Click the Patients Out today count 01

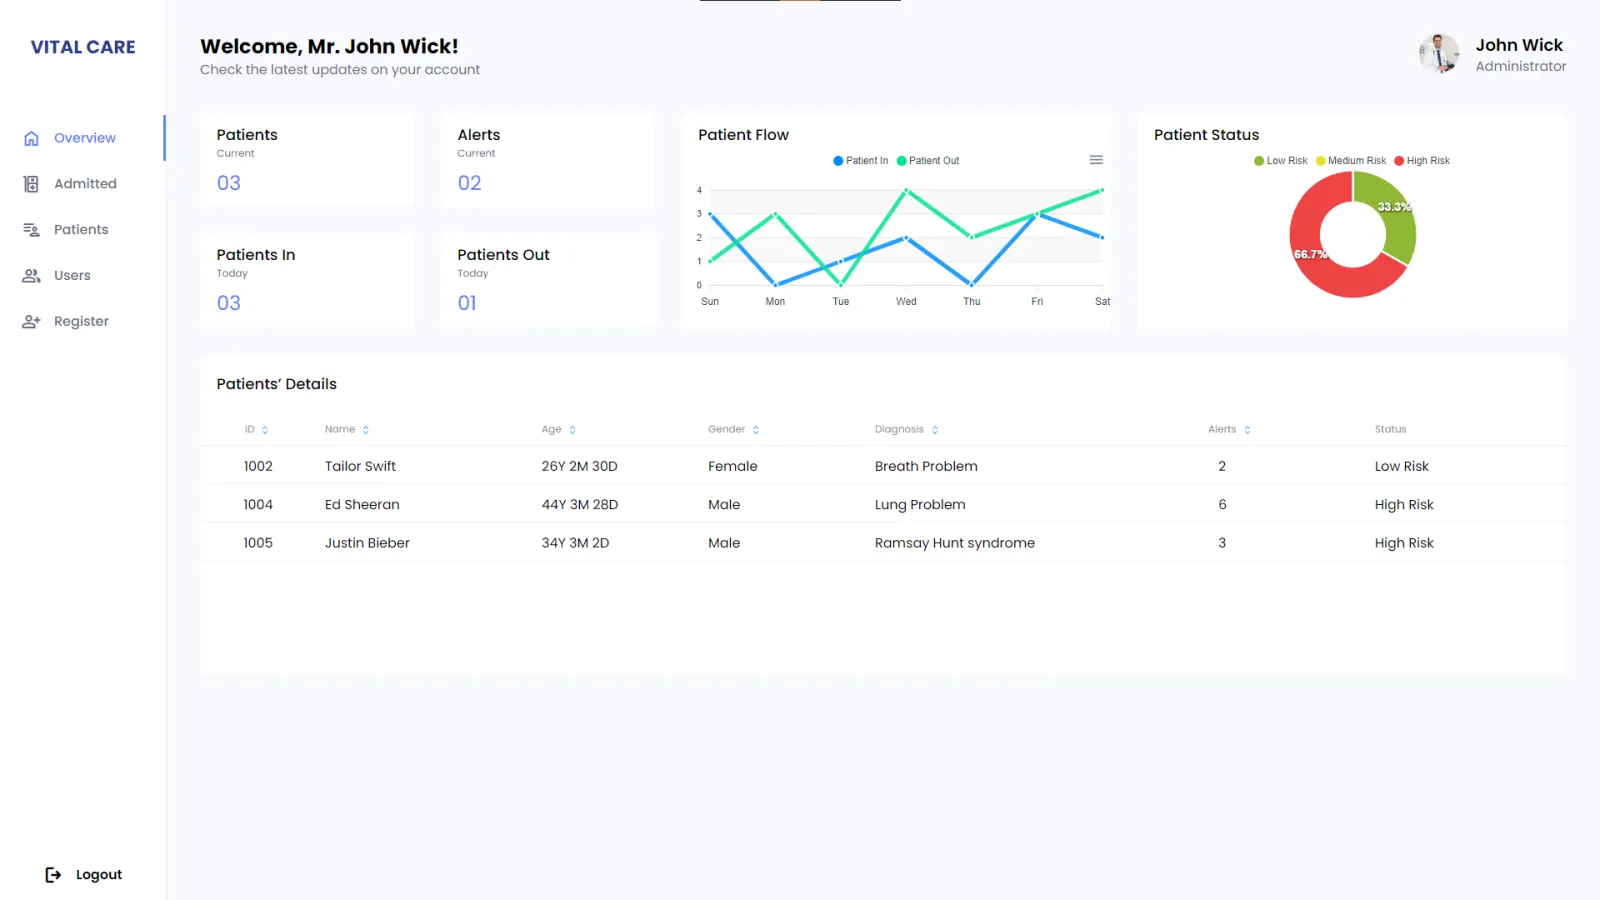(467, 303)
